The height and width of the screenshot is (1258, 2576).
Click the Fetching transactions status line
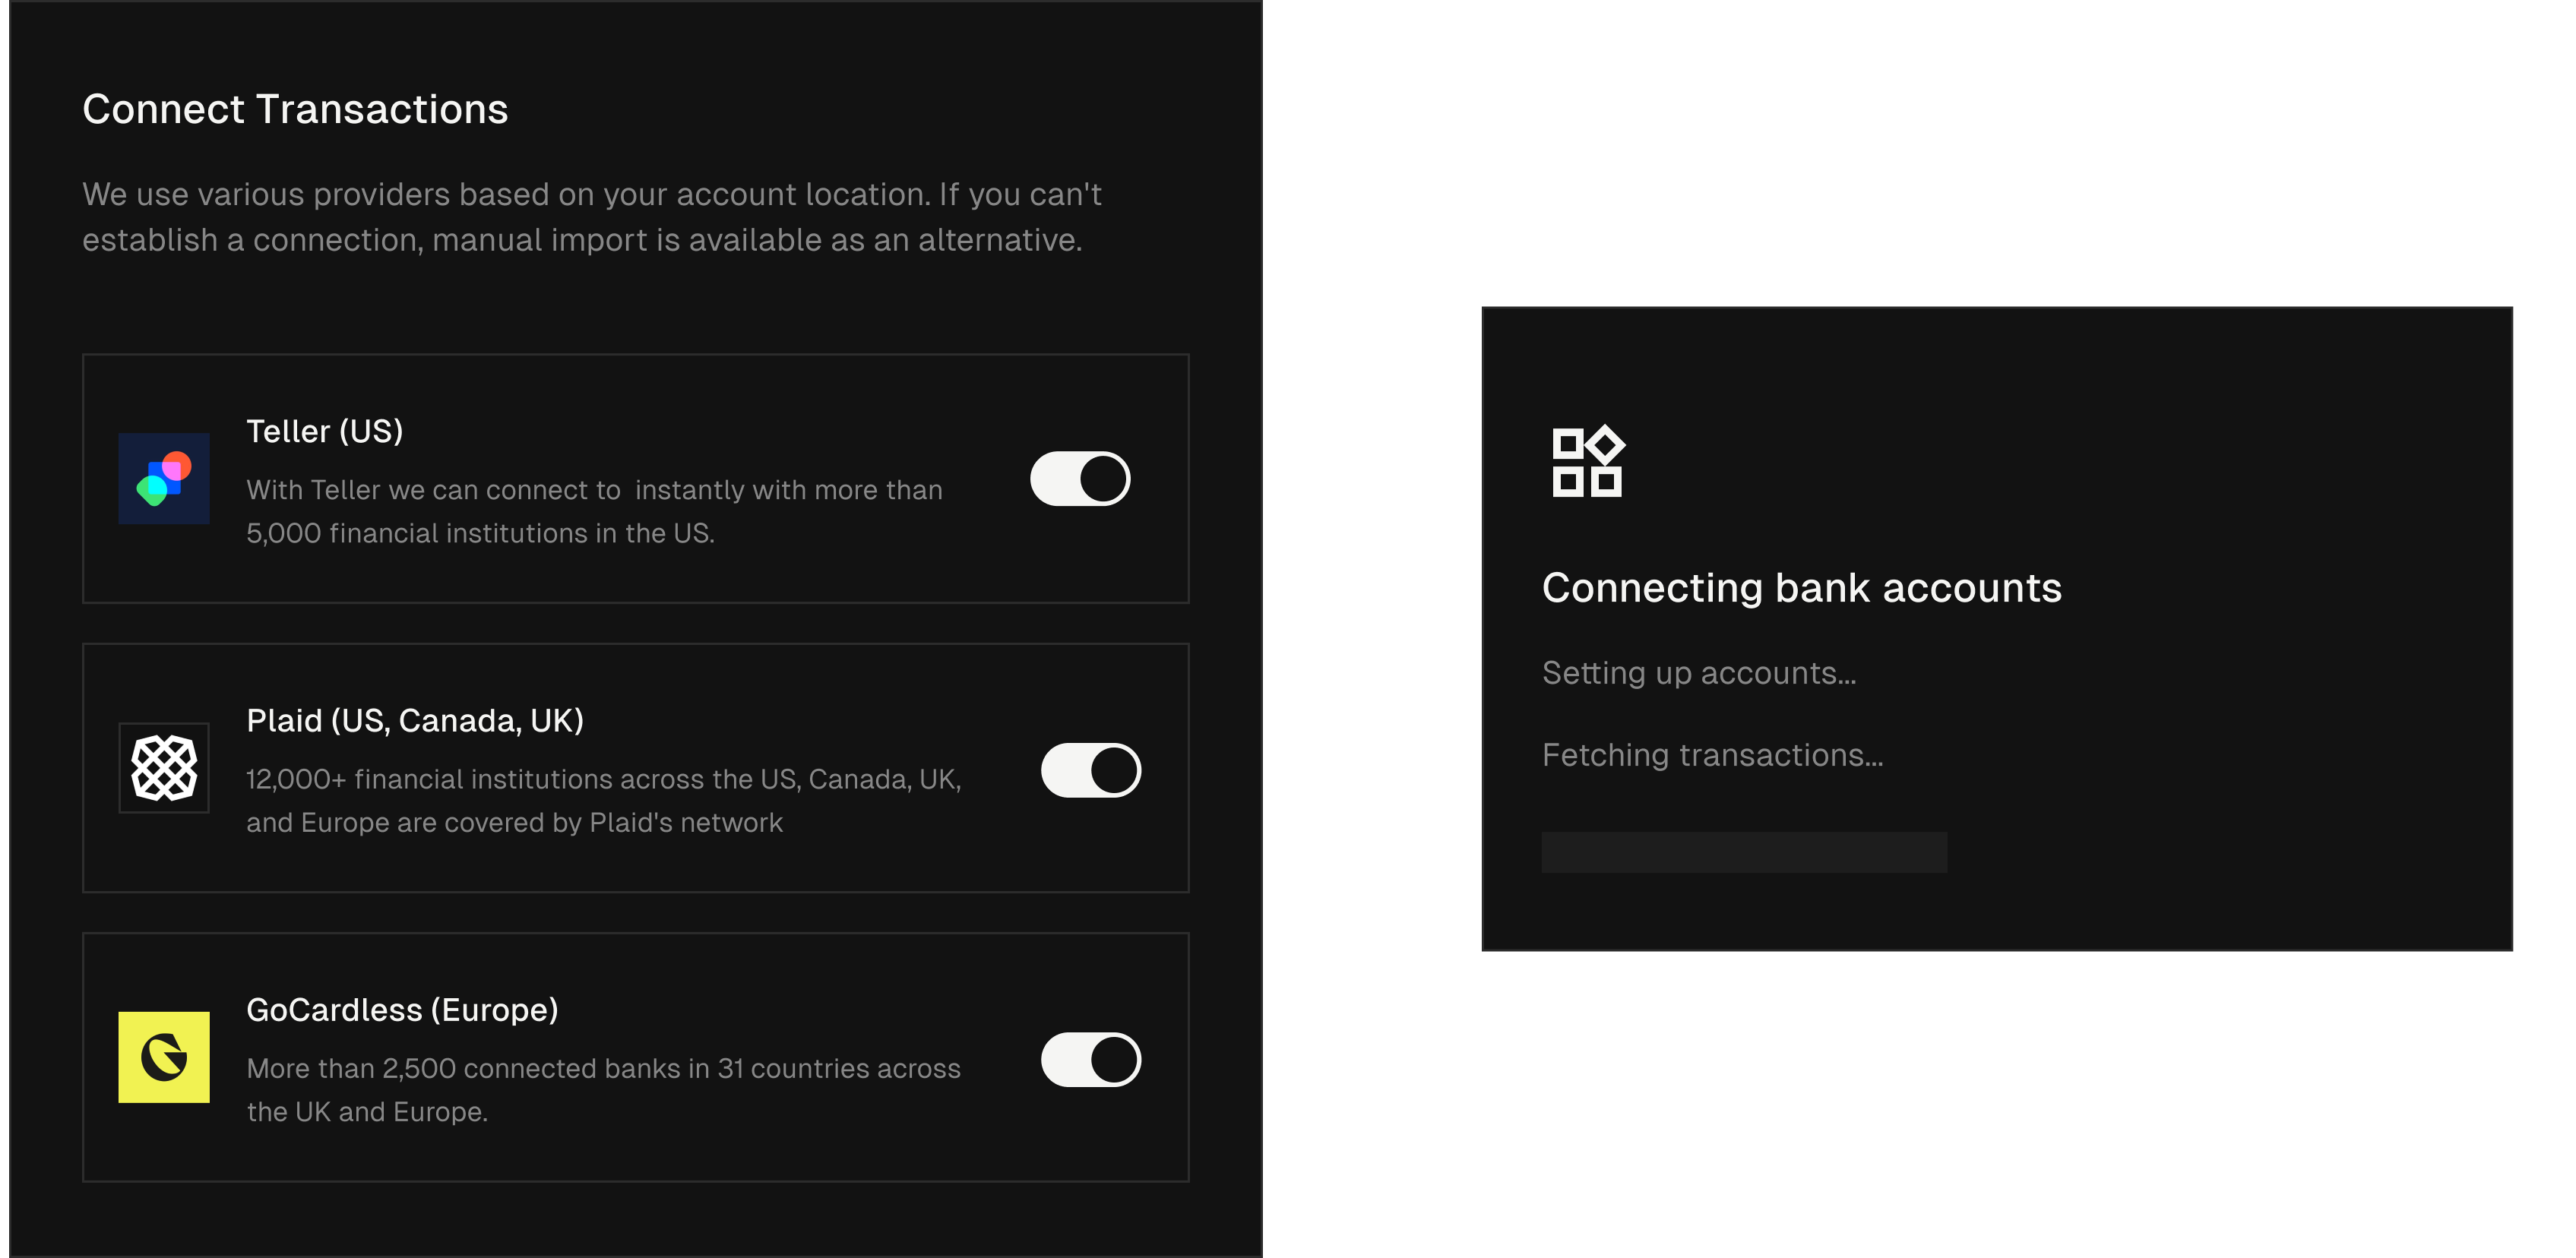(1712, 755)
